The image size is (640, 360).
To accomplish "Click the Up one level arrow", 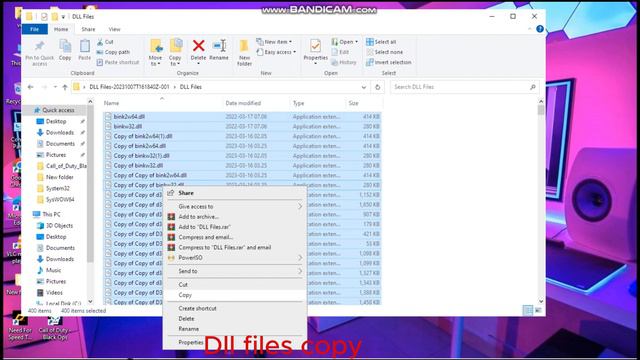I will coord(65,87).
